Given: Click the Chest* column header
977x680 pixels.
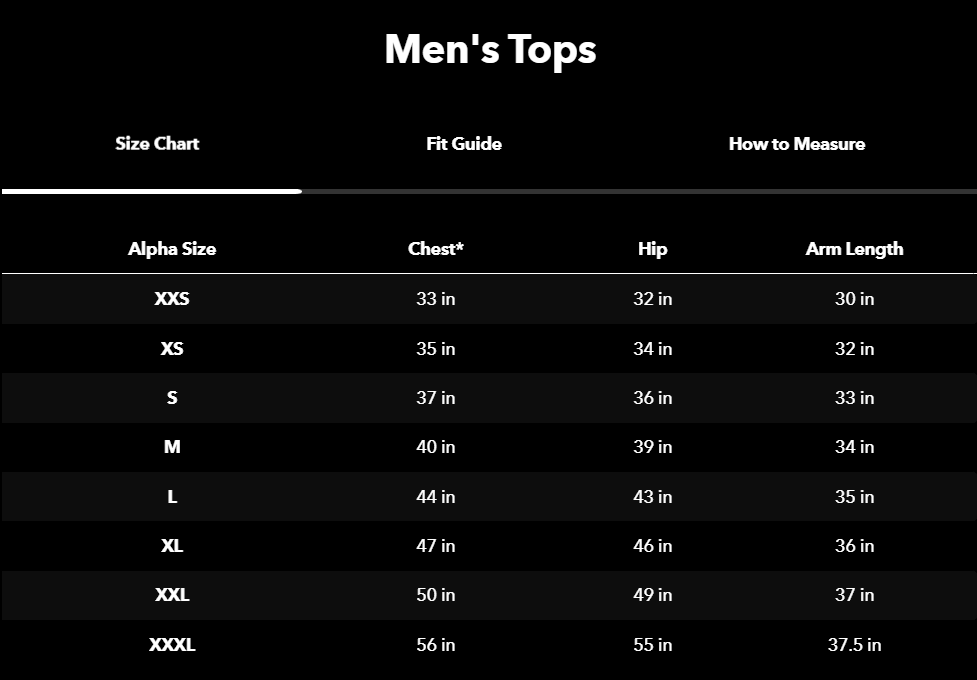Looking at the screenshot, I should point(436,249).
